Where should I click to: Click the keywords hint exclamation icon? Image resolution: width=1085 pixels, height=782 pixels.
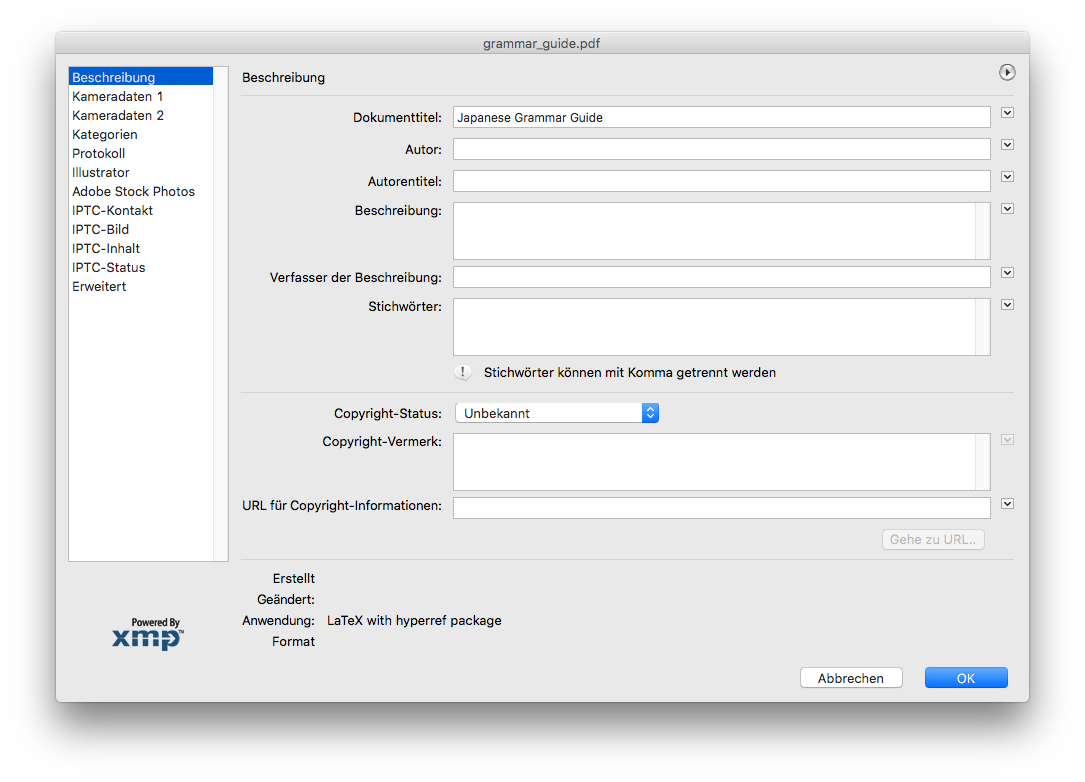coord(463,372)
